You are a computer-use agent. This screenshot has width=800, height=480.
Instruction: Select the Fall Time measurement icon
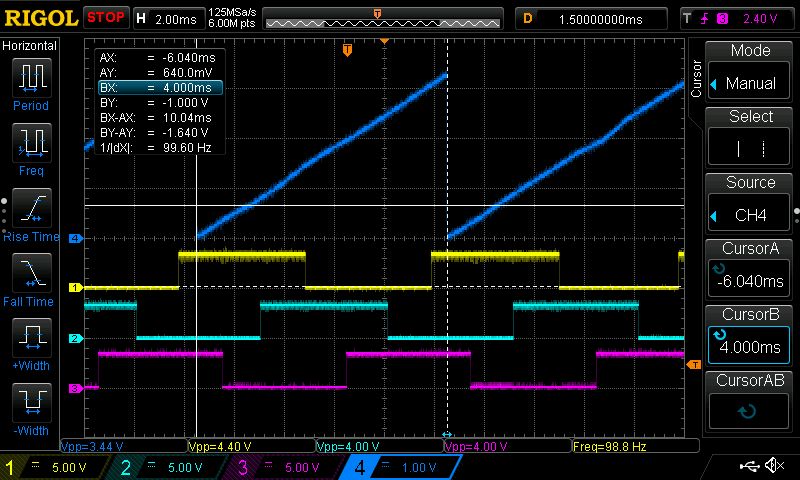32,272
